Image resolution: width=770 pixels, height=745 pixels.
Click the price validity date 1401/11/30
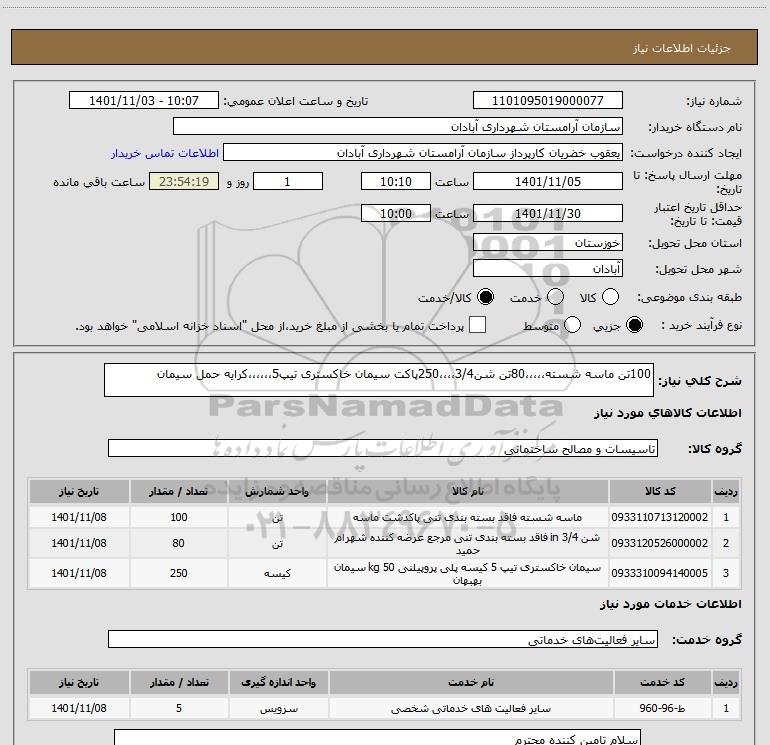(x=548, y=214)
